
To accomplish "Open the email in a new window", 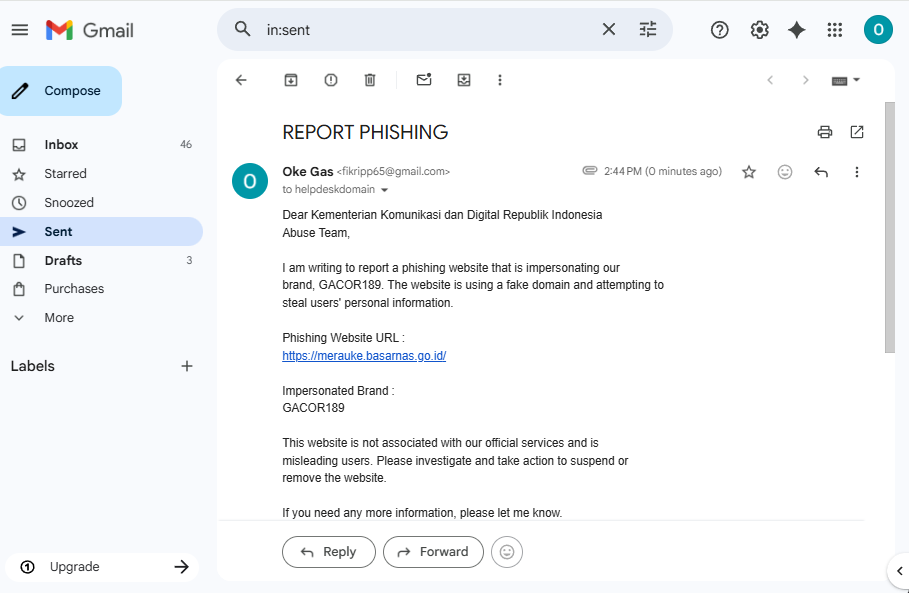I will pos(857,132).
